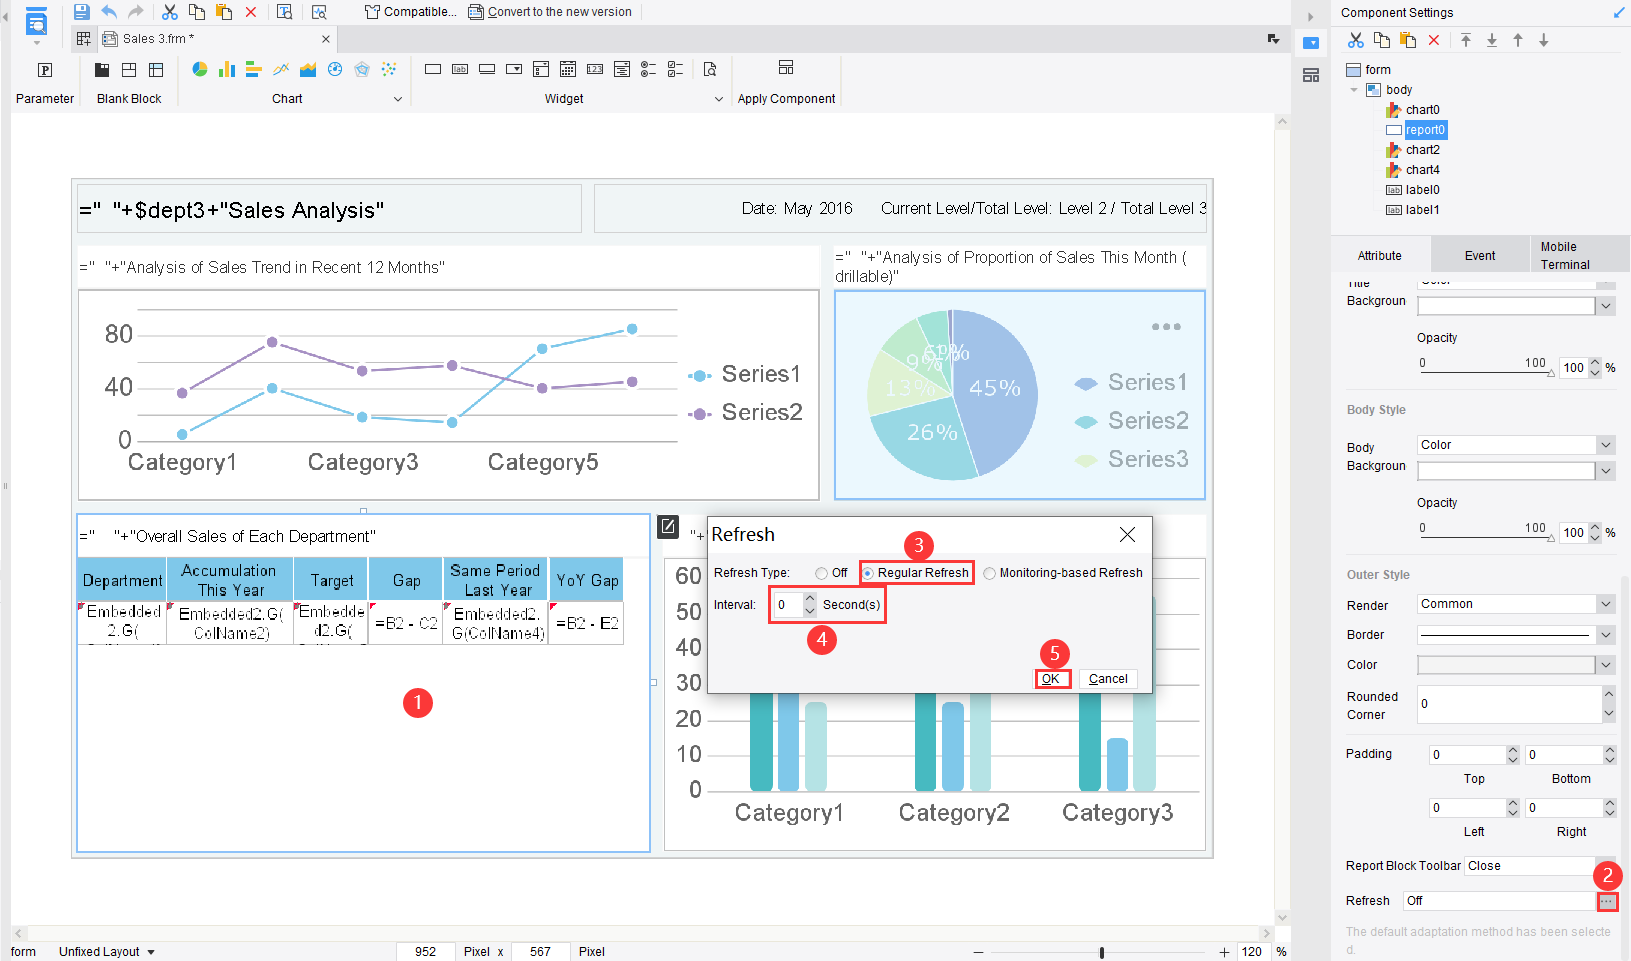Click OK in the Refresh dialog

pyautogui.click(x=1052, y=678)
